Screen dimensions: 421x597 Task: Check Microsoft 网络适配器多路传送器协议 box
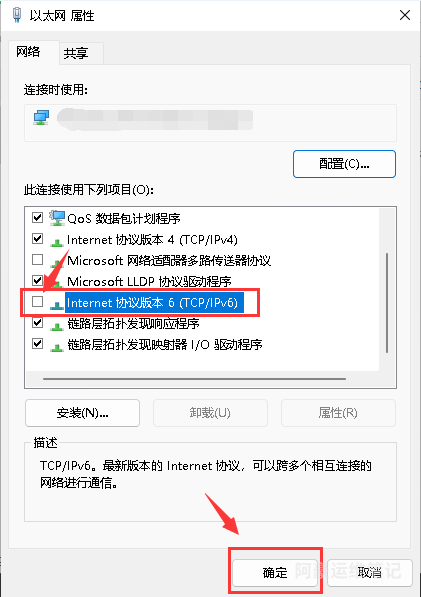[37, 260]
